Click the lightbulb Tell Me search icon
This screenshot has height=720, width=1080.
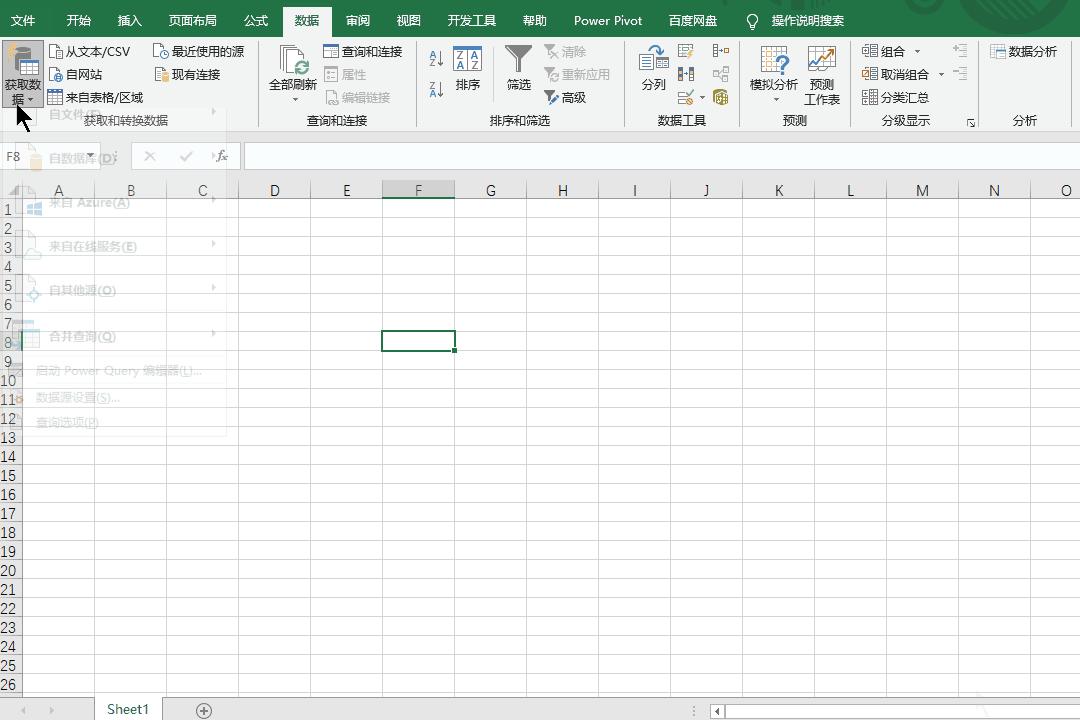tap(752, 21)
